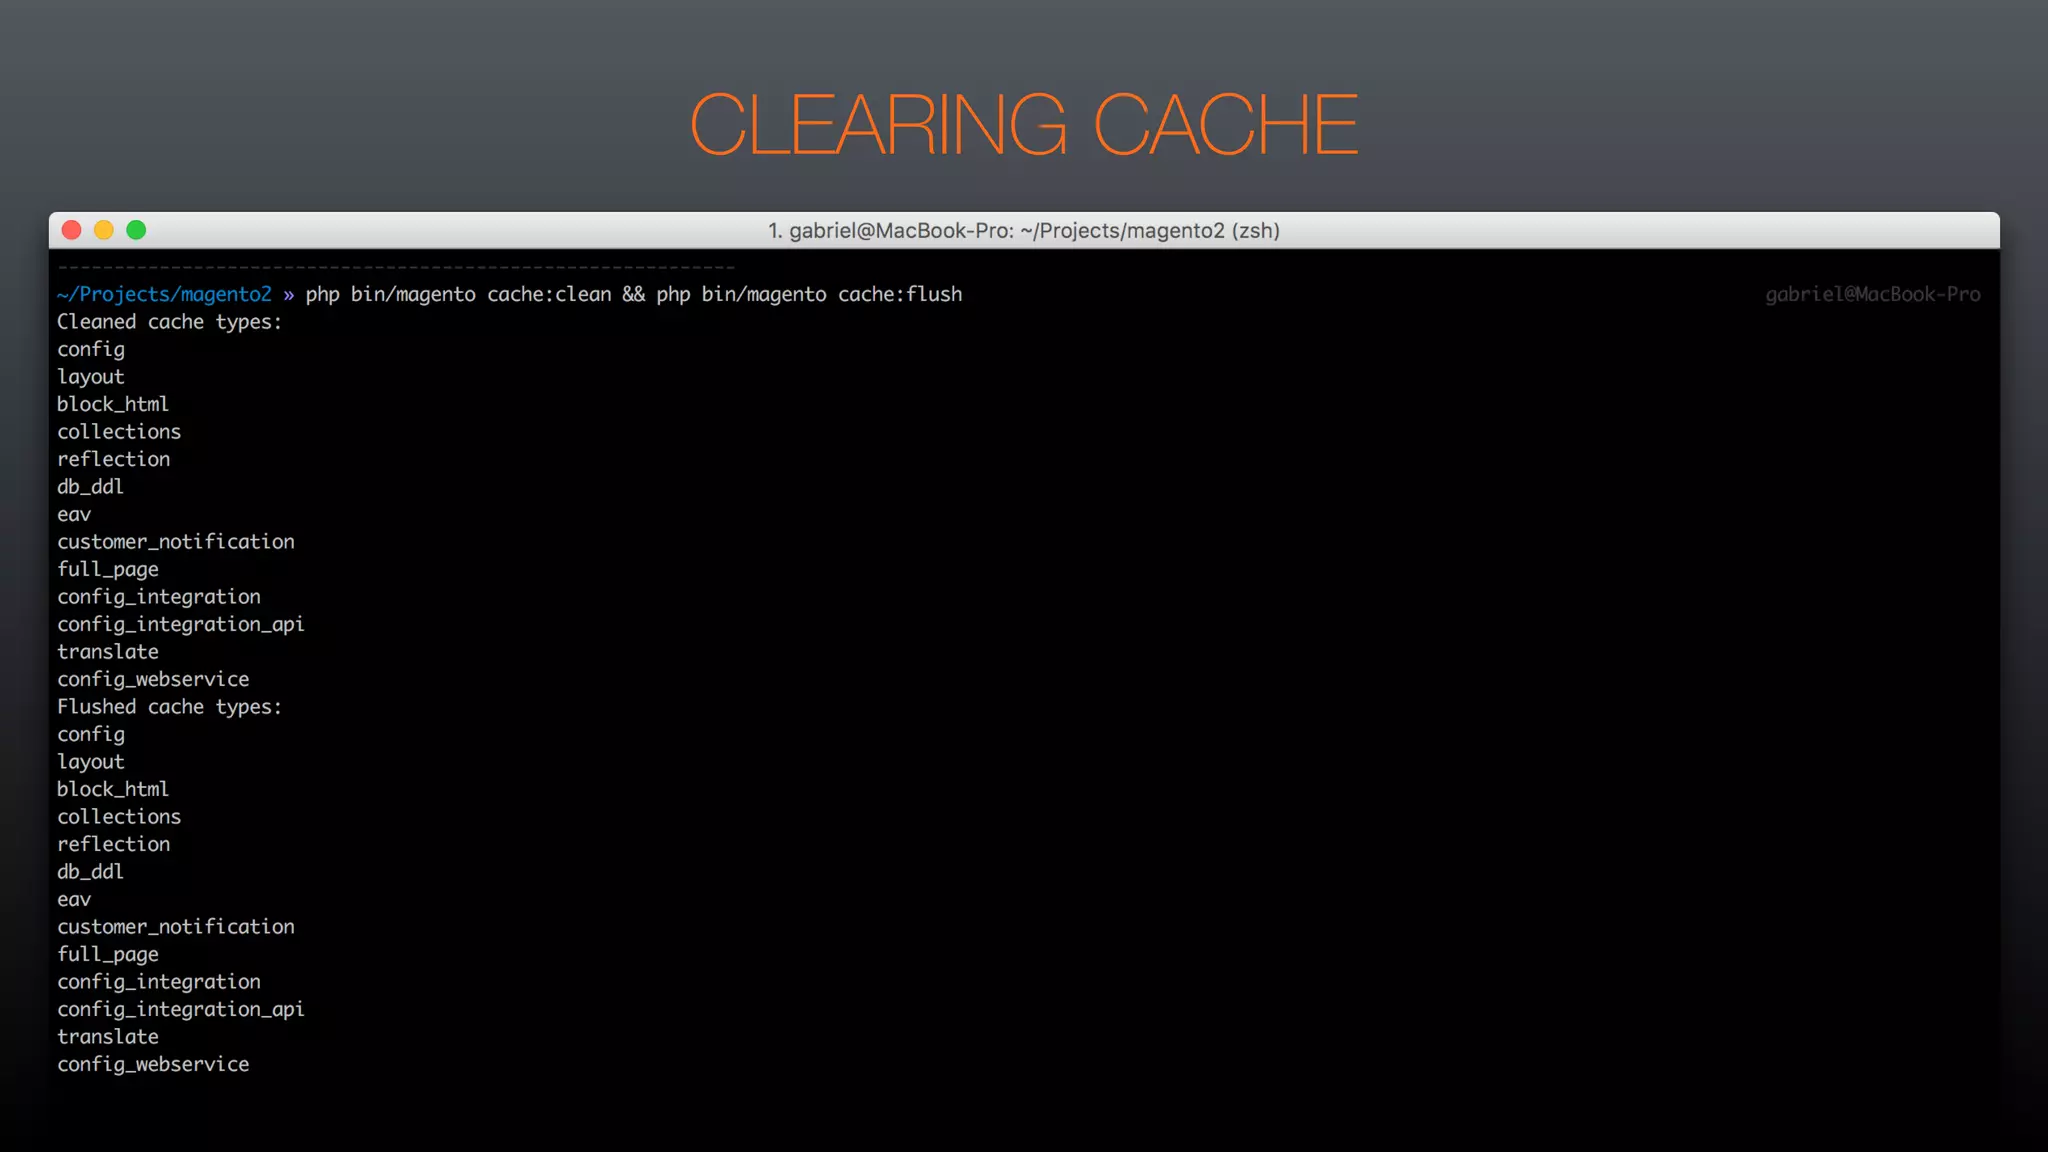Click "config_integration_api" under Cleaned cache types
Screen dimensions: 2048x1152
click(x=181, y=624)
